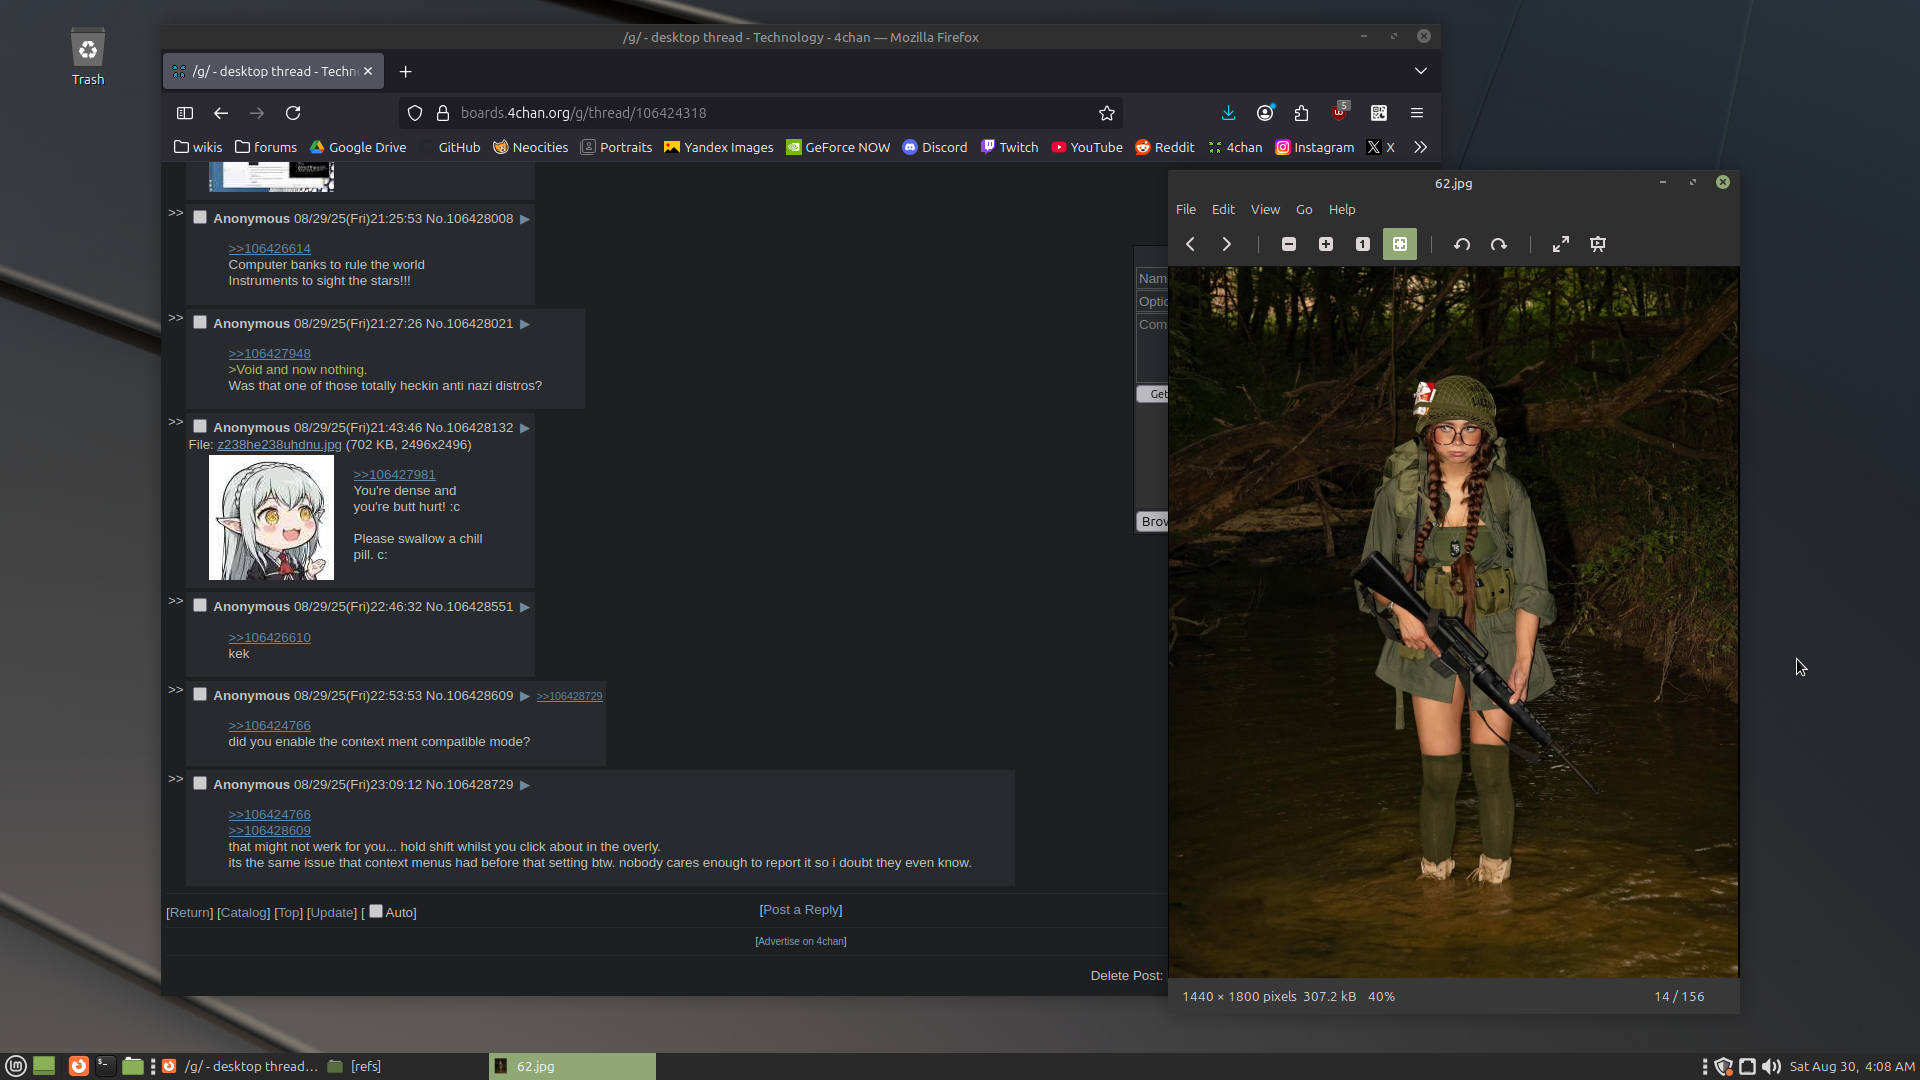The height and width of the screenshot is (1080, 1920).
Task: Toggle best fit zoom in viewer
Action: (x=1400, y=244)
